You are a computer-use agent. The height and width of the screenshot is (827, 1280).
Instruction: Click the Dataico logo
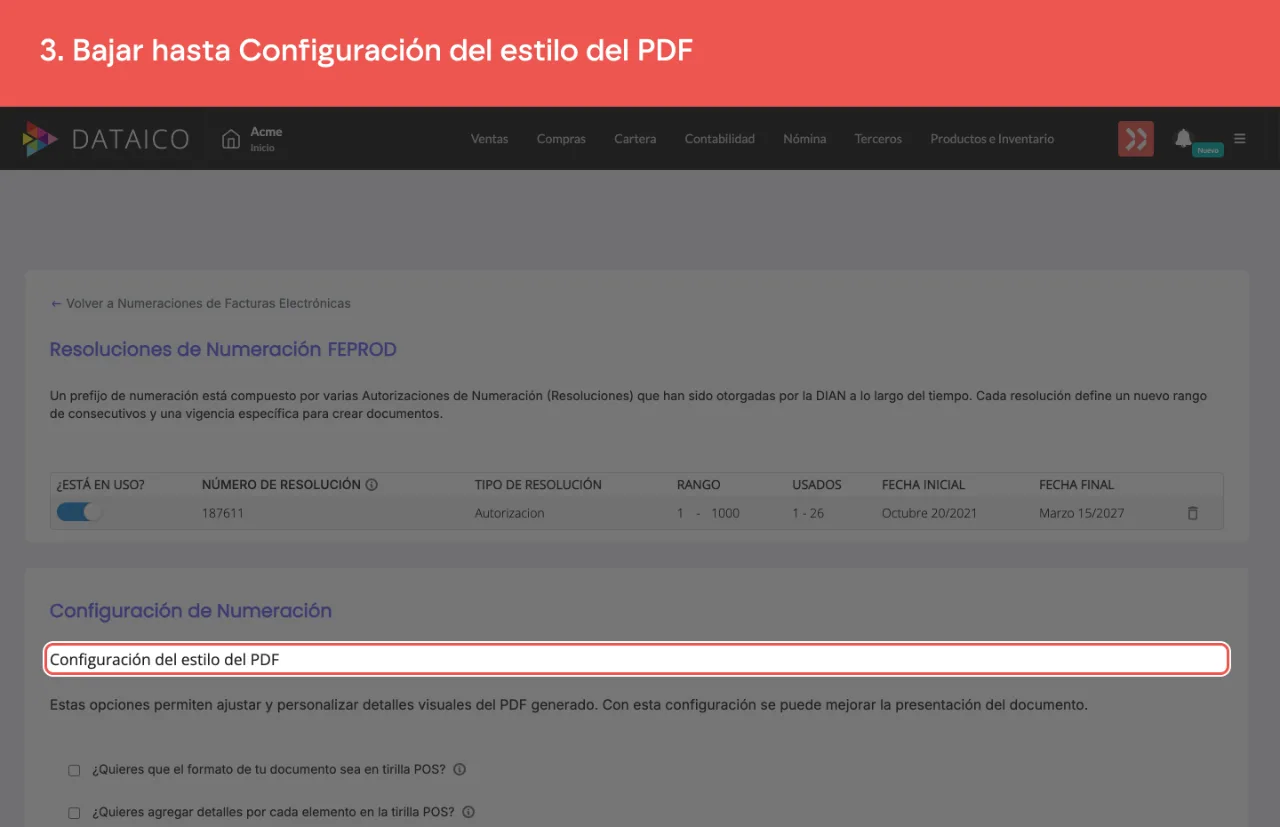[105, 139]
